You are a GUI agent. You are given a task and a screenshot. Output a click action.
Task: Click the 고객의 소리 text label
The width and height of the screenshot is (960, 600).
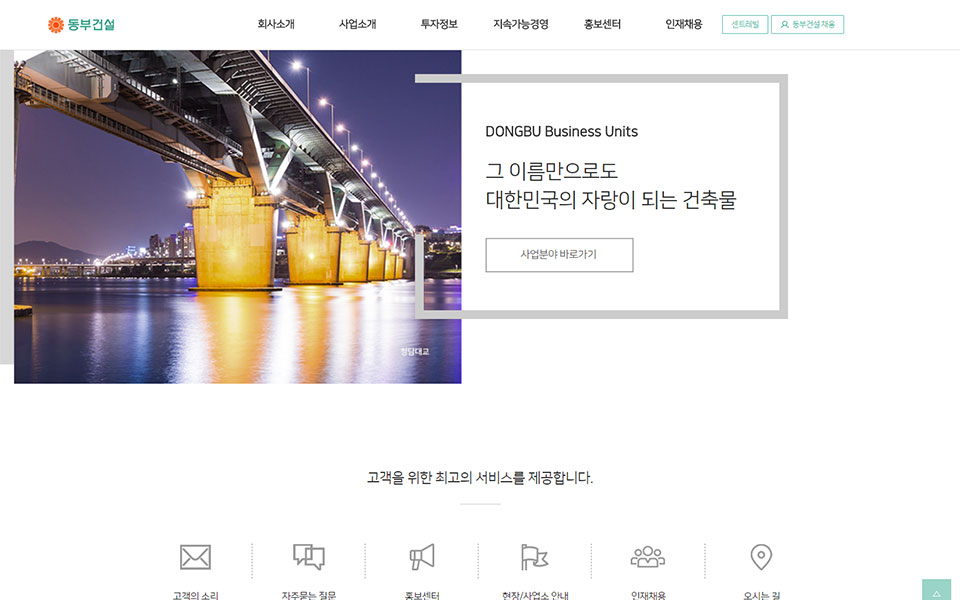pos(195,595)
